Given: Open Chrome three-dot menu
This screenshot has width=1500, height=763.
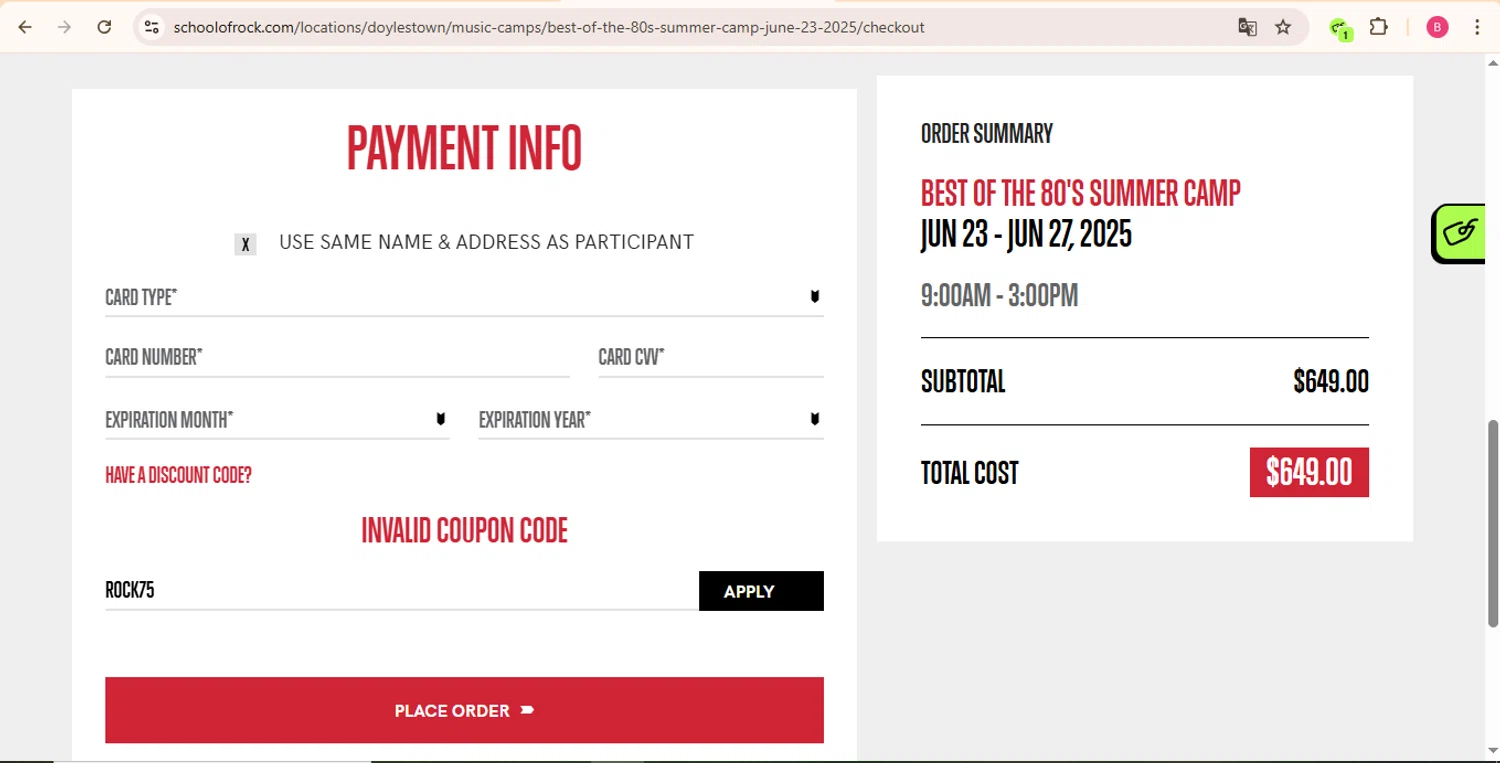Looking at the screenshot, I should point(1477,27).
